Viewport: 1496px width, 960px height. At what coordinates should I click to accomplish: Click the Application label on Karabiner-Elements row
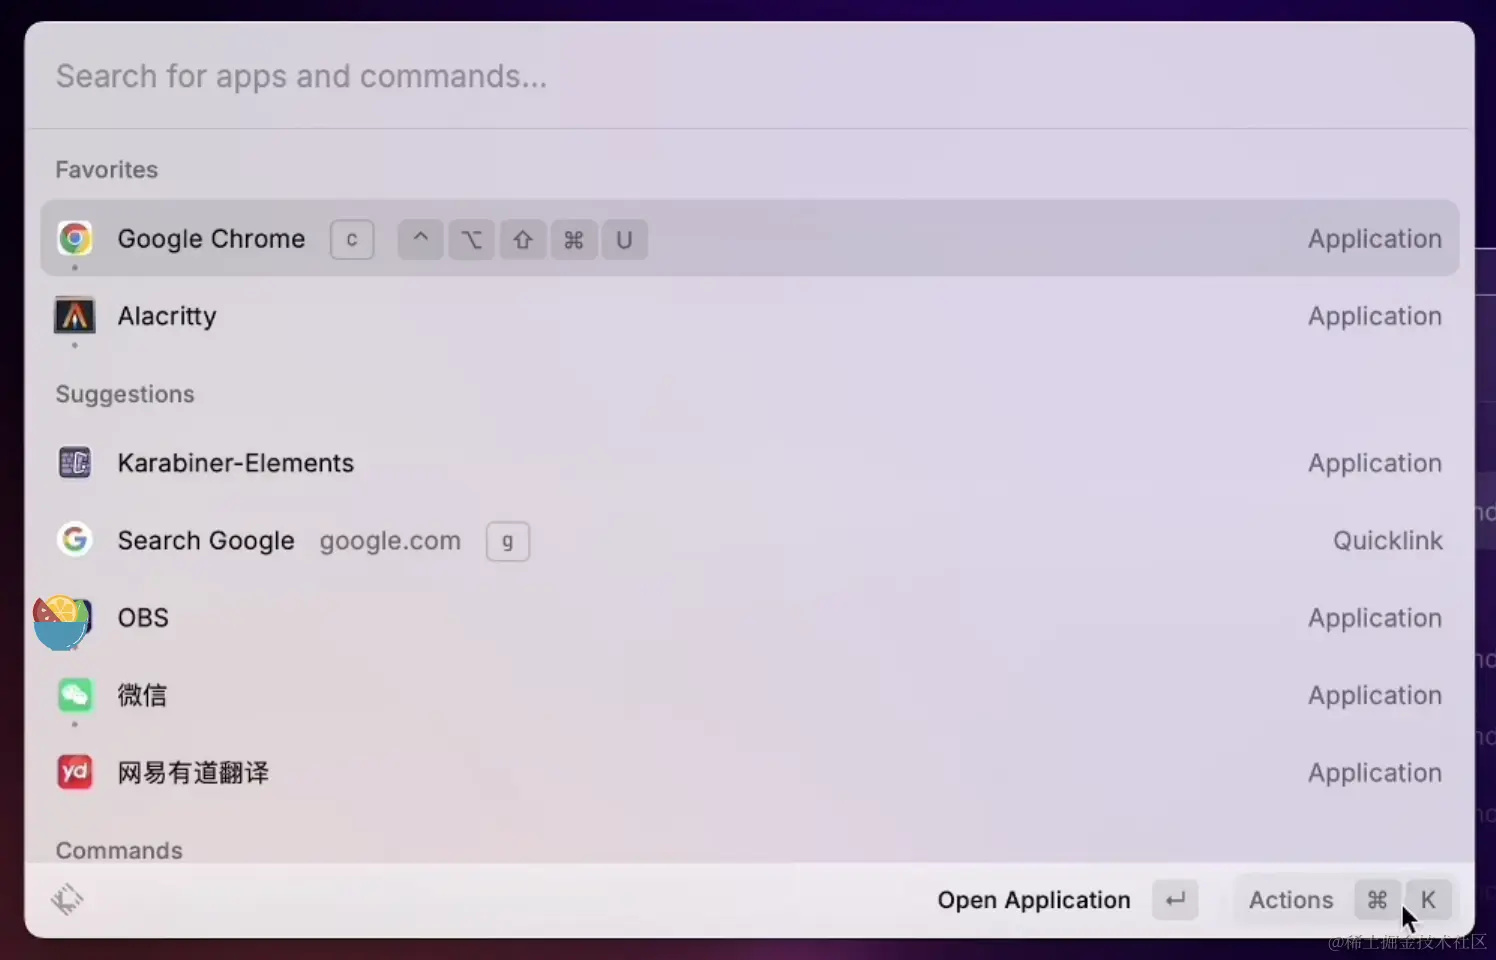pyautogui.click(x=1375, y=463)
